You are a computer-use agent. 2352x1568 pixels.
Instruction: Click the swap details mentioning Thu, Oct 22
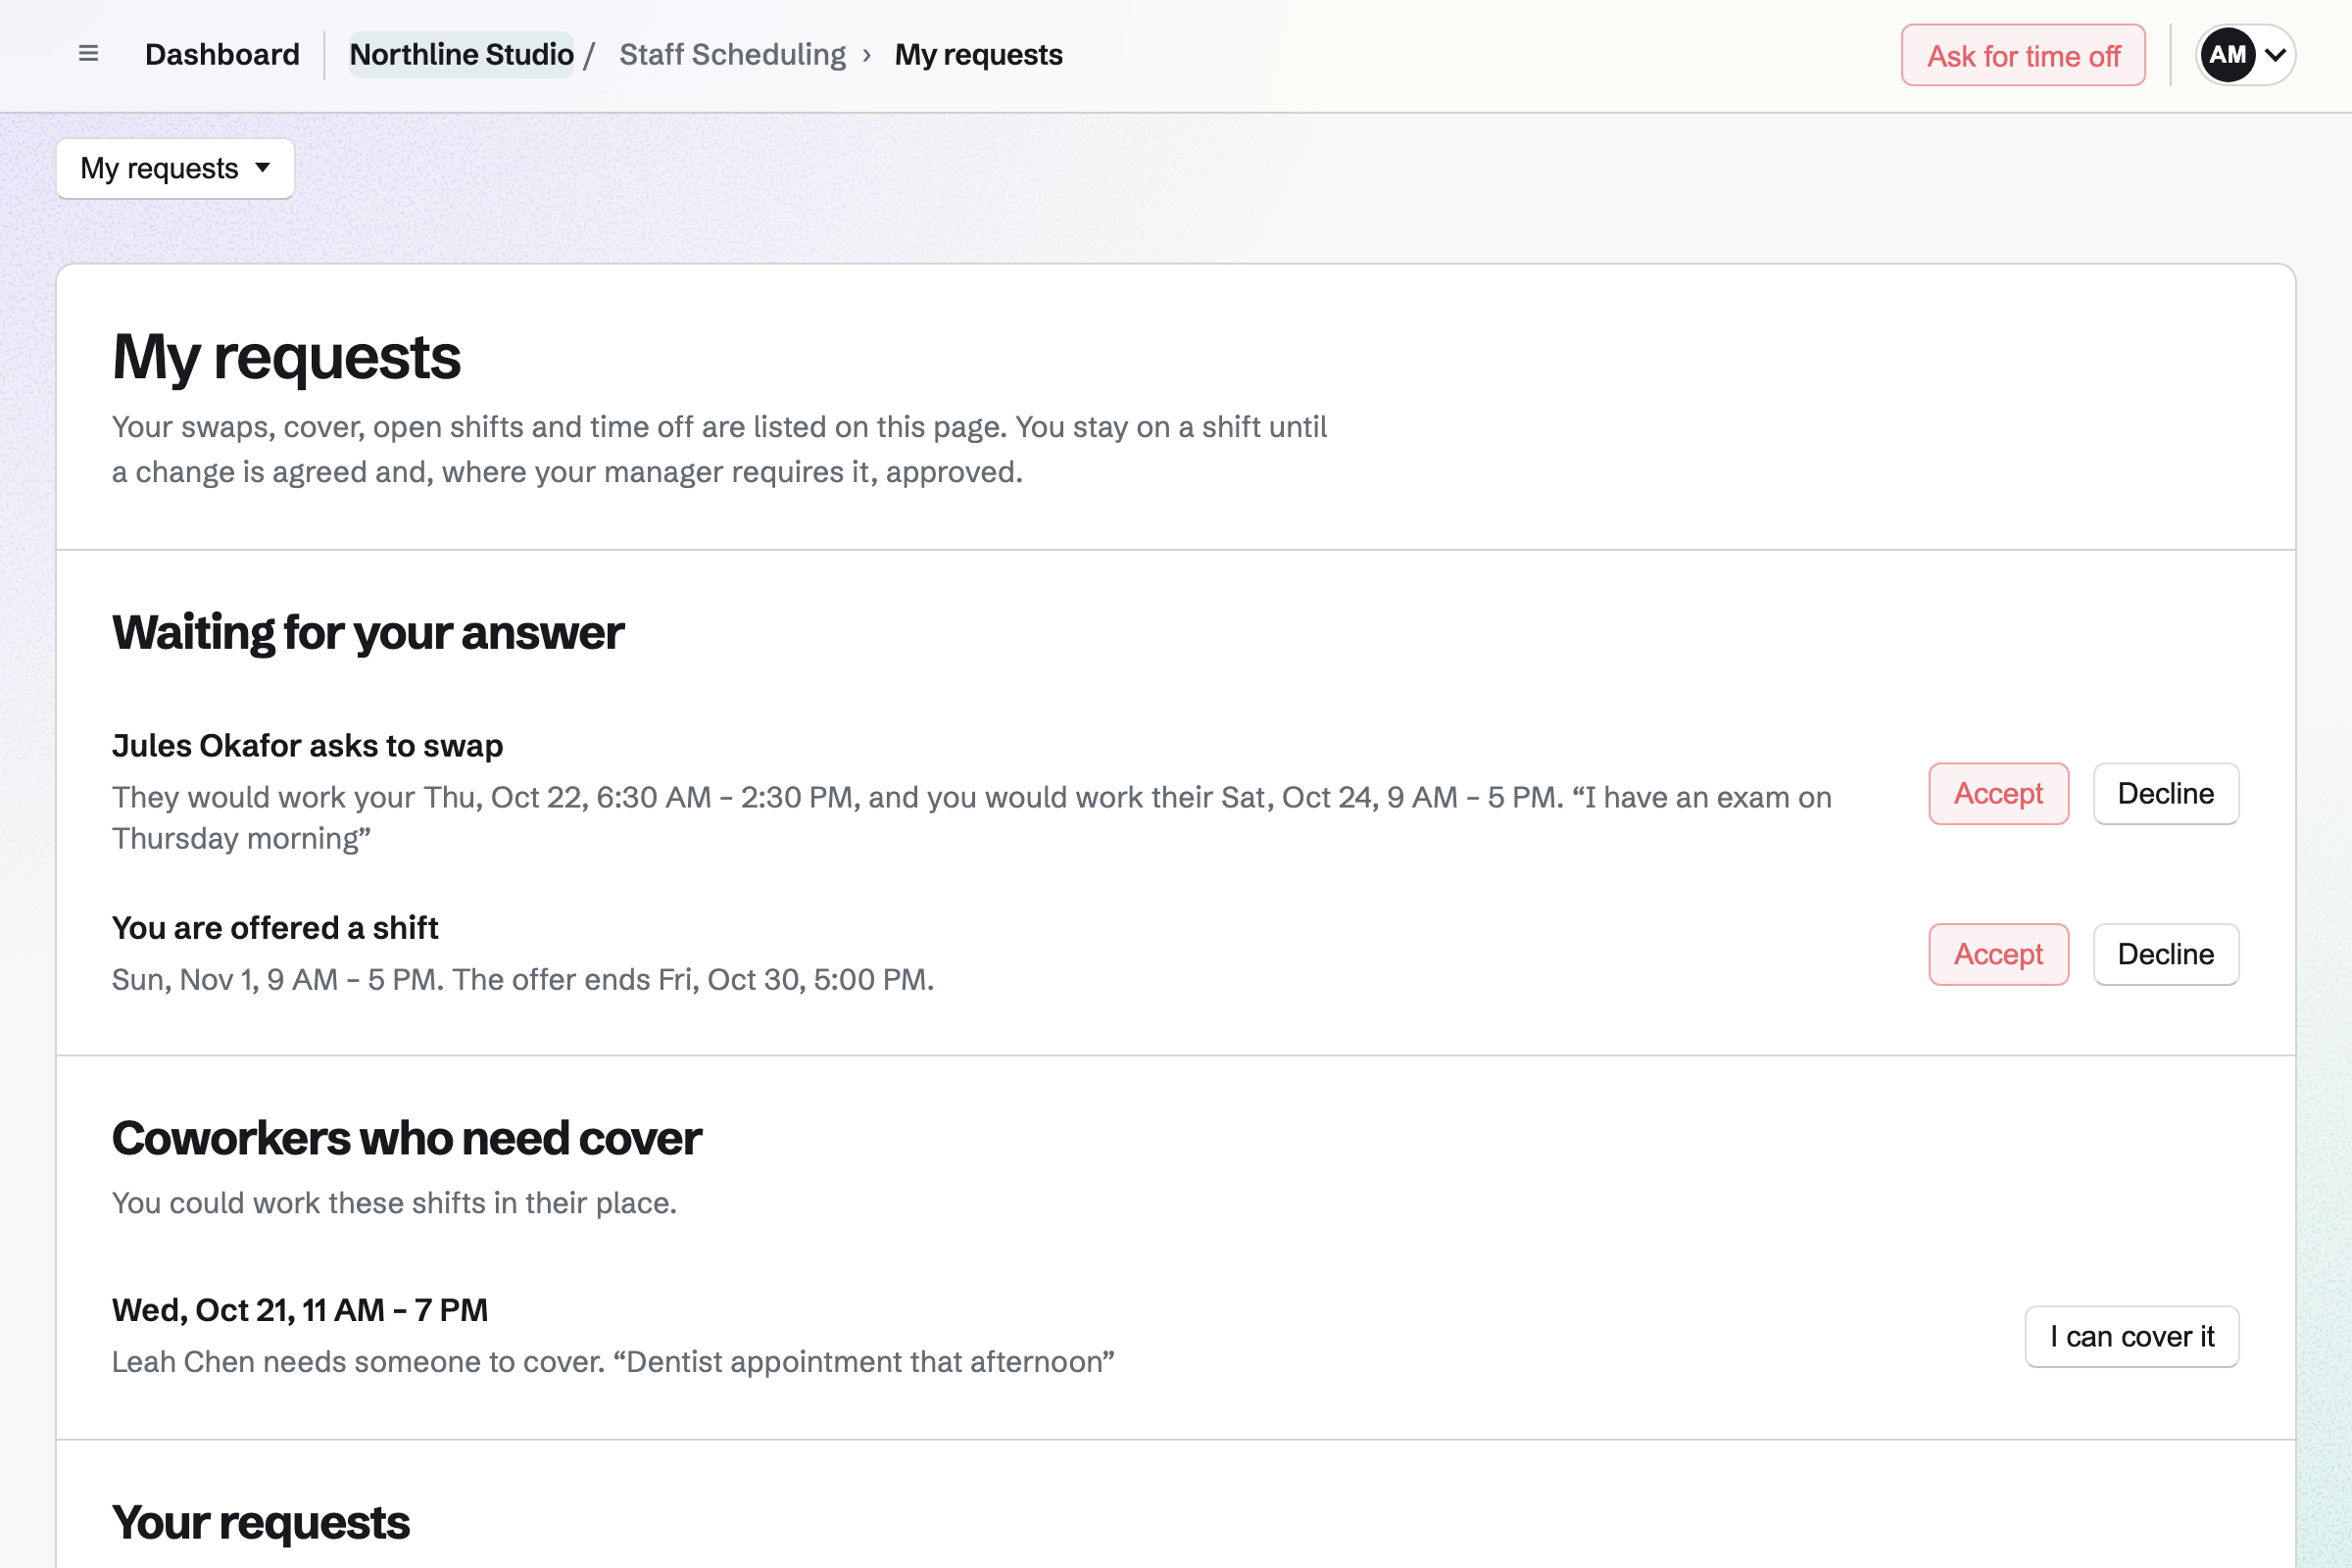[971, 818]
